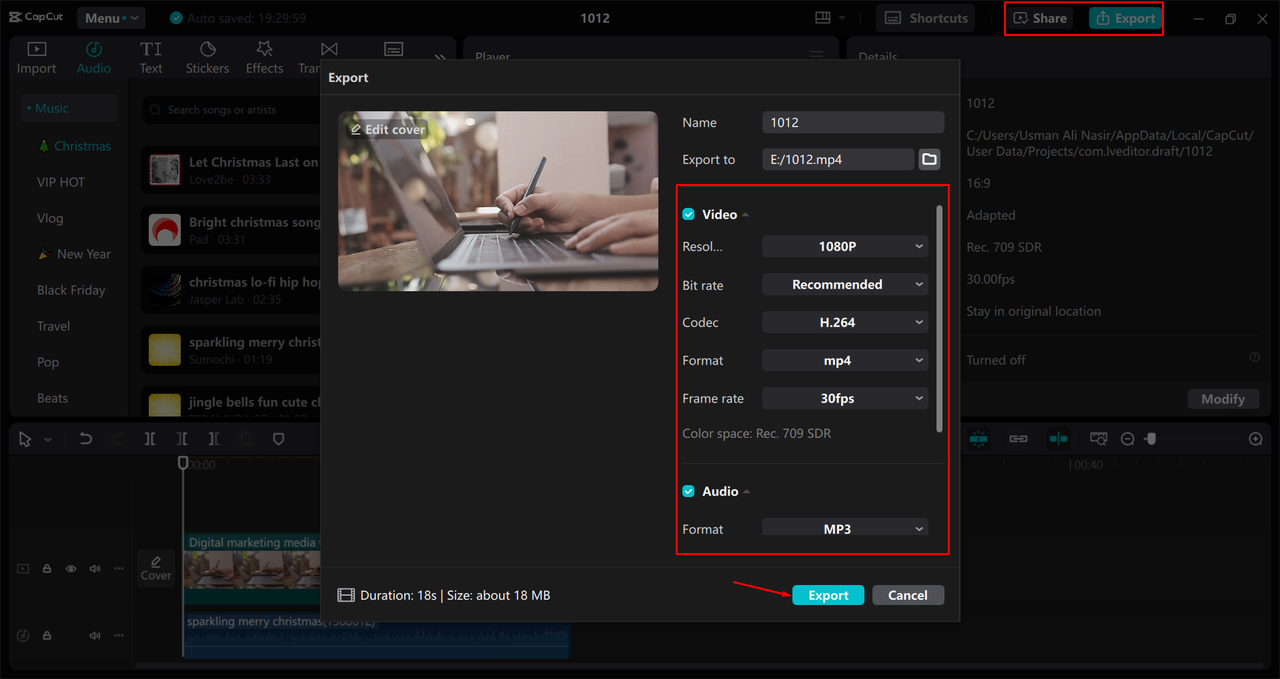Viewport: 1280px width, 679px height.
Task: Select the VIP HOT music category
Action: tap(61, 182)
